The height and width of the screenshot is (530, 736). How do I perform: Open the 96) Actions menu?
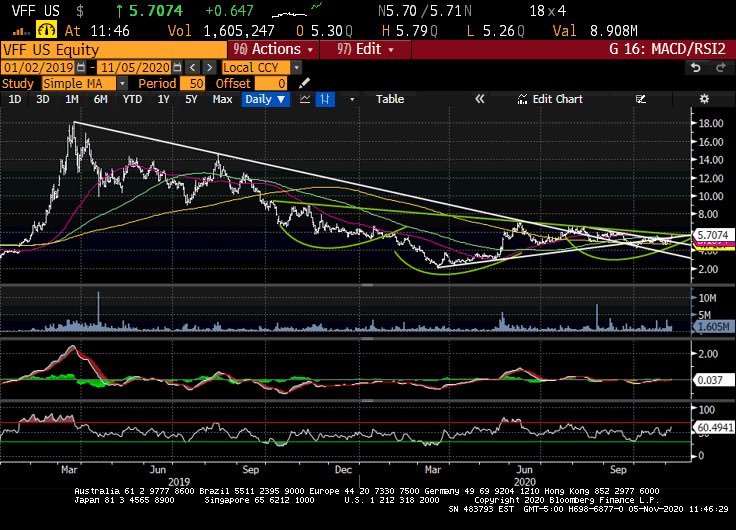pyautogui.click(x=273, y=49)
